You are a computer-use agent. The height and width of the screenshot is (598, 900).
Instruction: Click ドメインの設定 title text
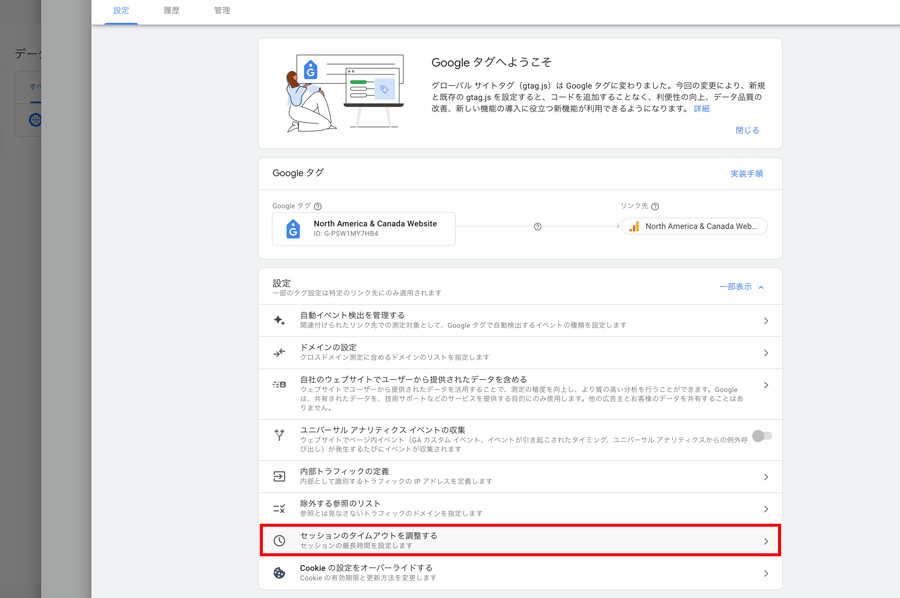tap(328, 347)
